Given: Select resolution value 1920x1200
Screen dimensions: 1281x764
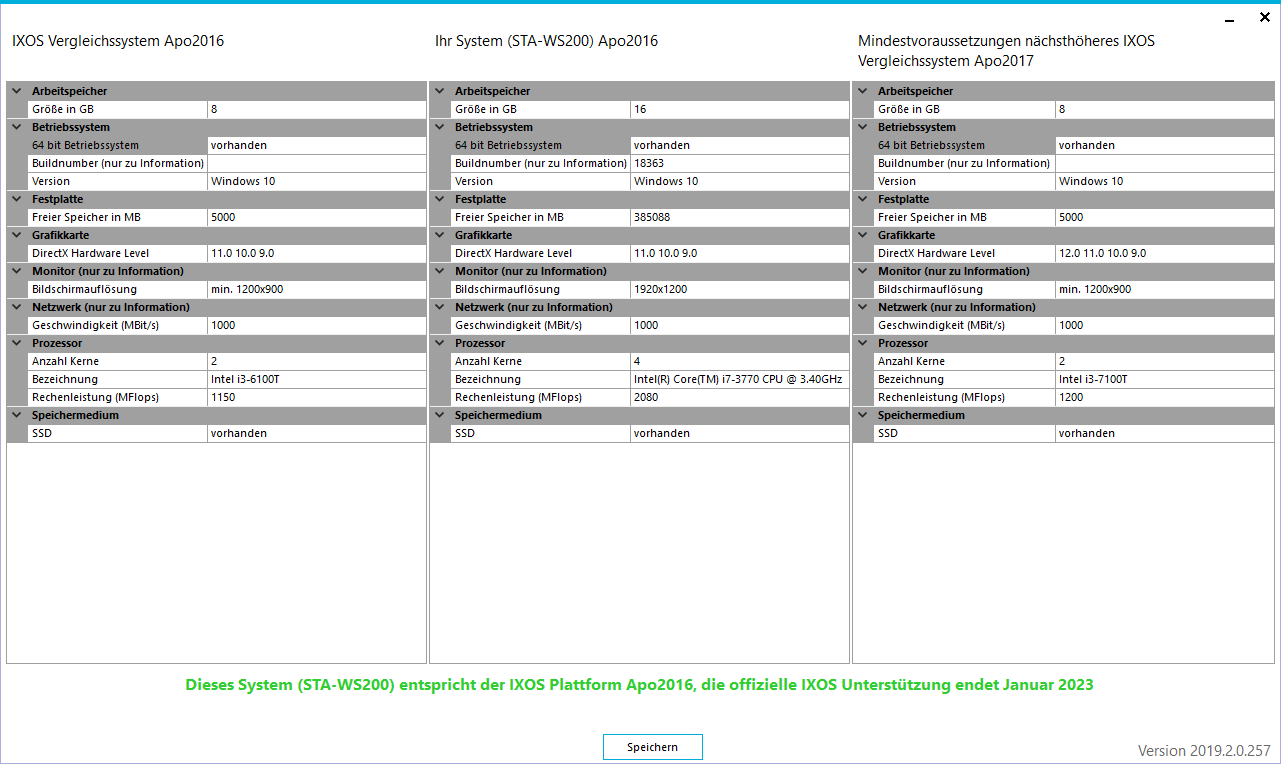Looking at the screenshot, I should coord(740,289).
